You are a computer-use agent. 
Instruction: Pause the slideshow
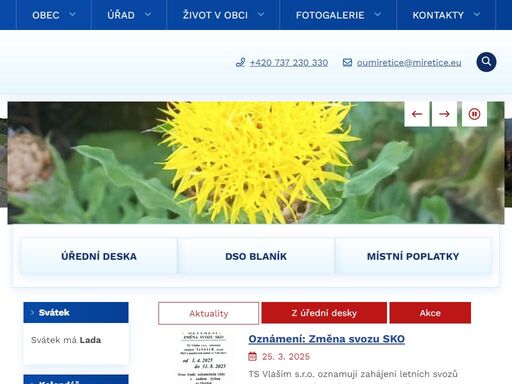click(474, 114)
